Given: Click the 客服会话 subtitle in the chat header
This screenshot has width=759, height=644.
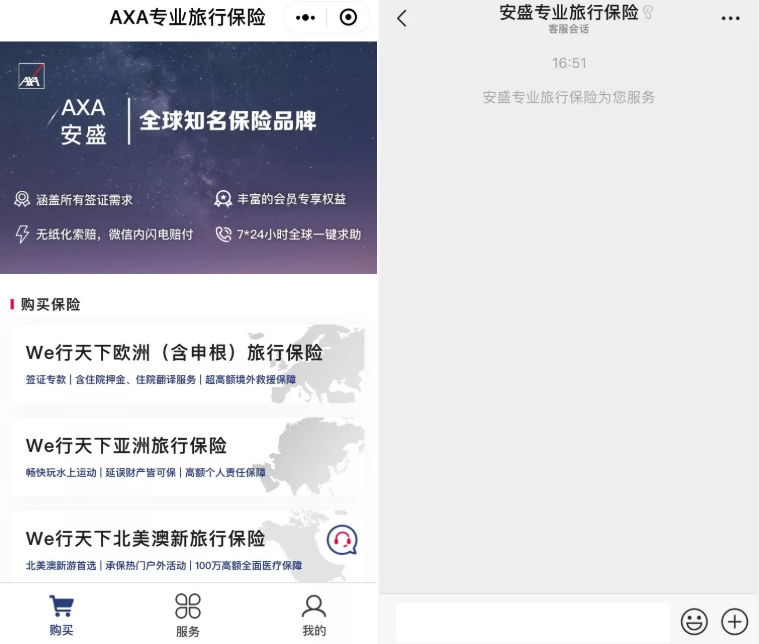Looking at the screenshot, I should tap(569, 29).
